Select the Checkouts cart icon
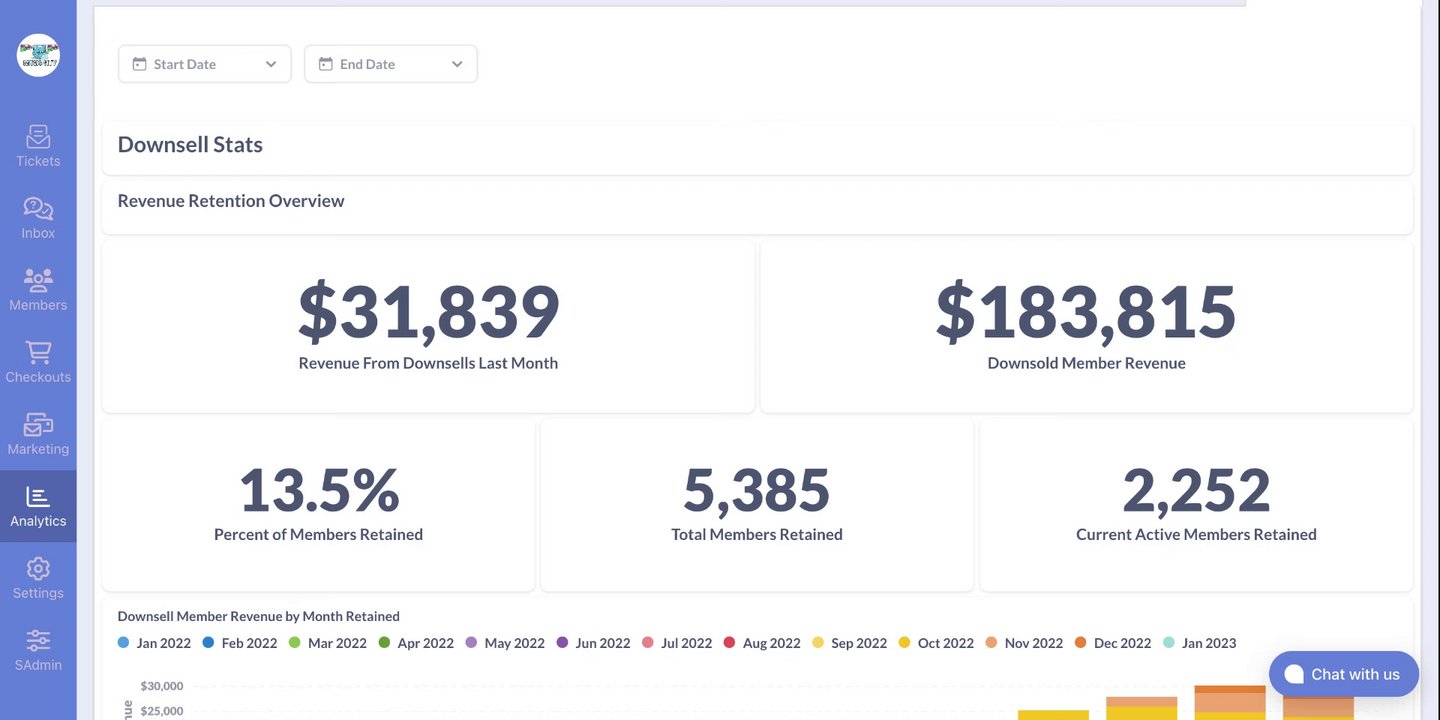The image size is (1440, 720). pyautogui.click(x=38, y=353)
